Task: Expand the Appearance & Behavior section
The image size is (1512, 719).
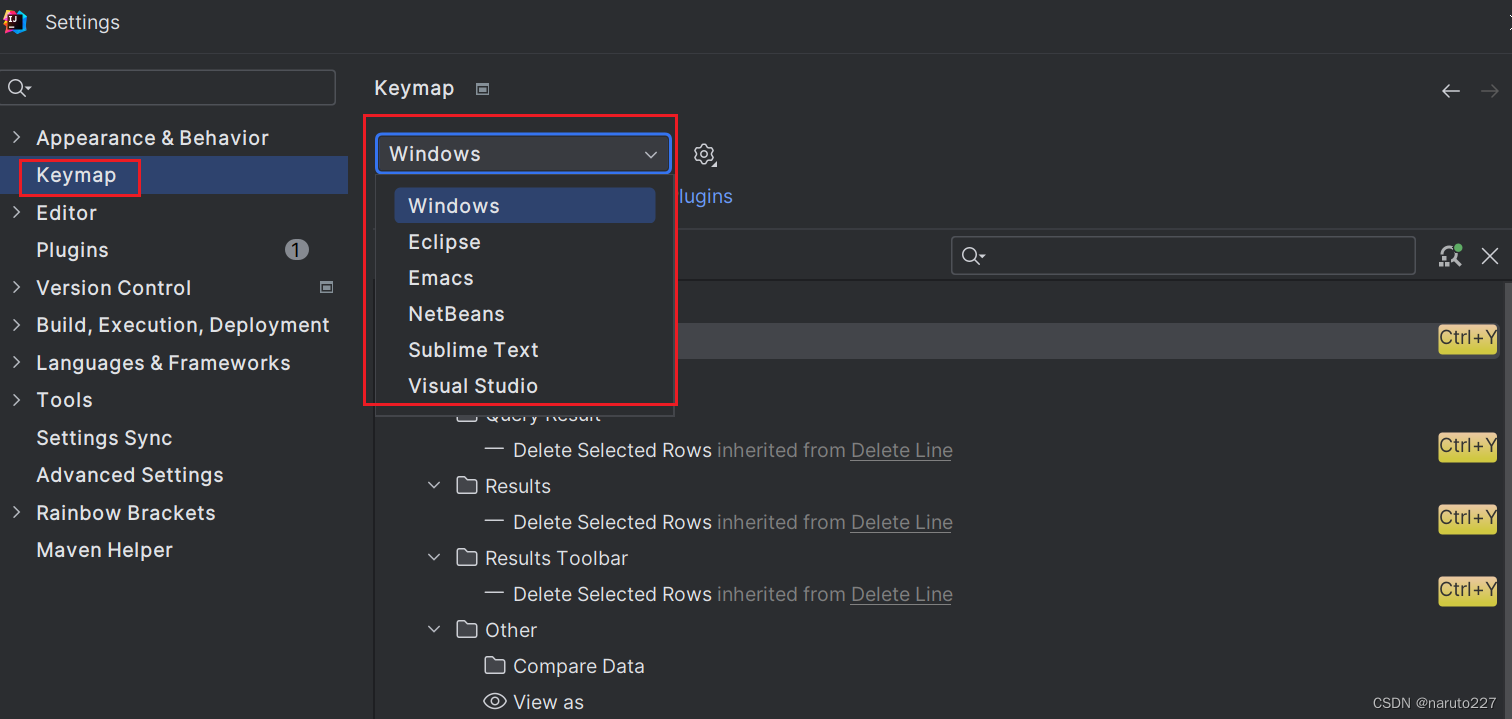Action: tap(16, 137)
